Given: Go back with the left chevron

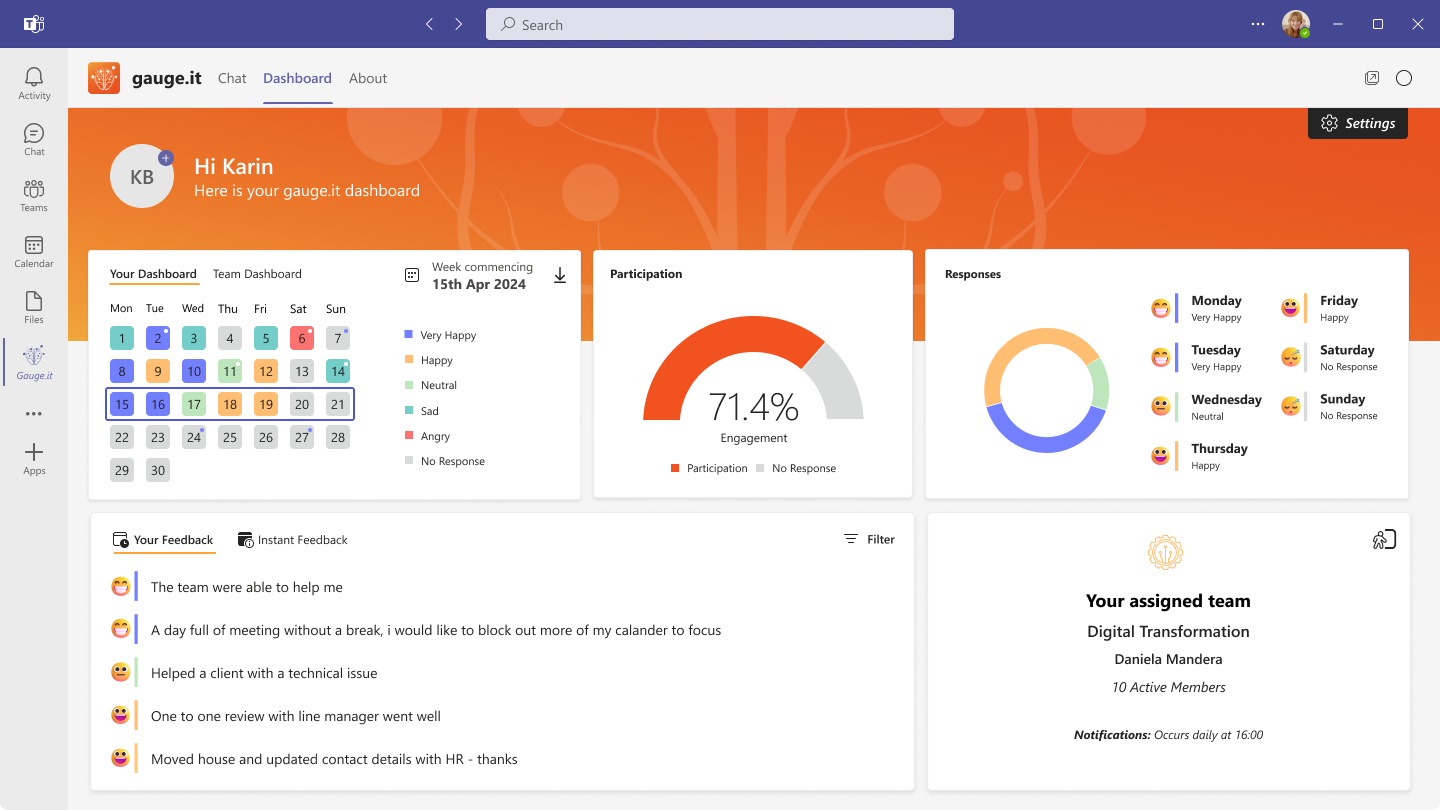Looking at the screenshot, I should pyautogui.click(x=429, y=24).
